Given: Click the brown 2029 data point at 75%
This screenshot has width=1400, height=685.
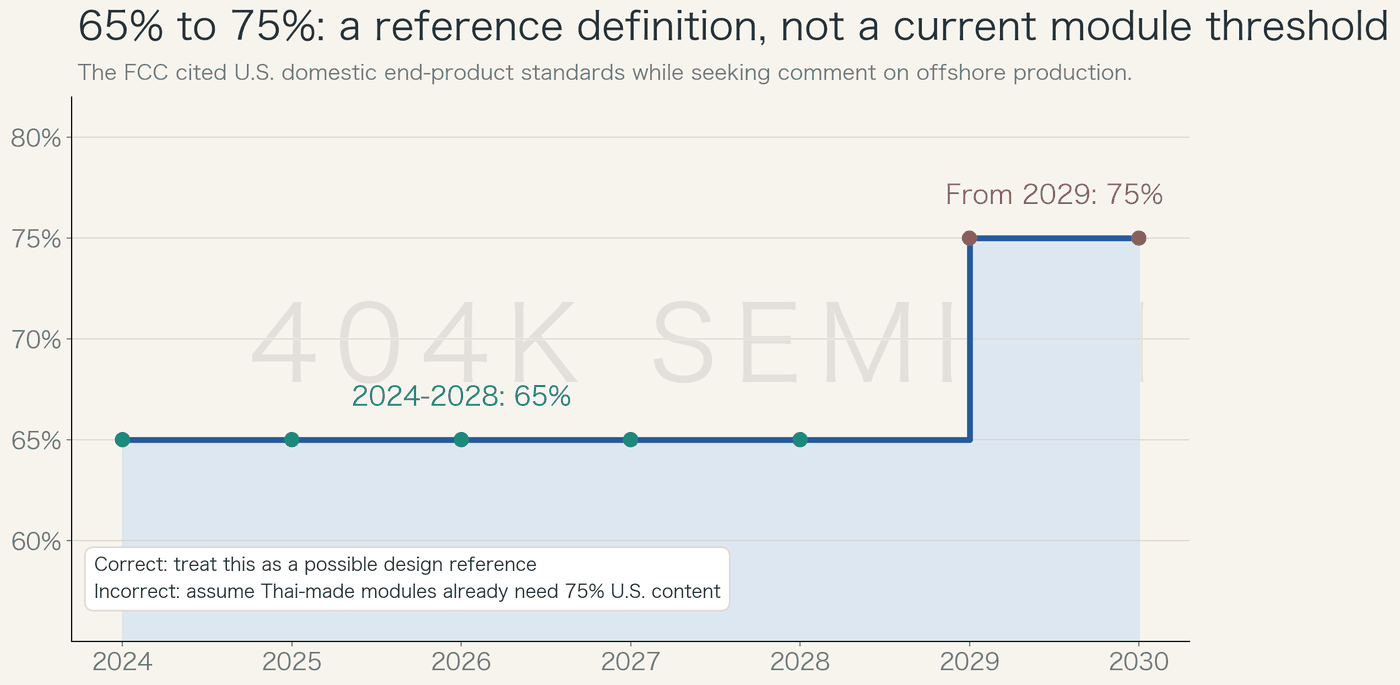Looking at the screenshot, I should pyautogui.click(x=969, y=238).
